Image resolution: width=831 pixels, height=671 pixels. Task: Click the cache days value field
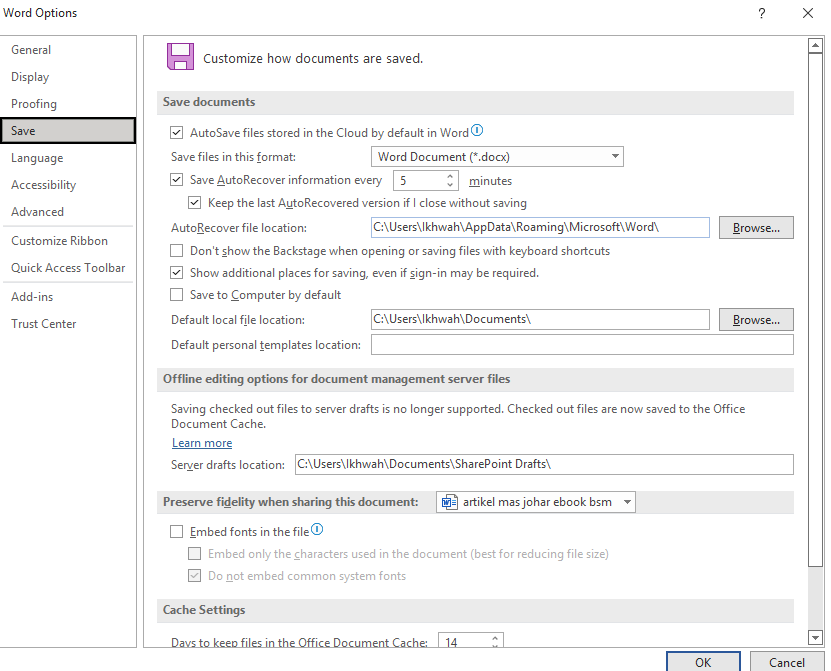point(464,641)
